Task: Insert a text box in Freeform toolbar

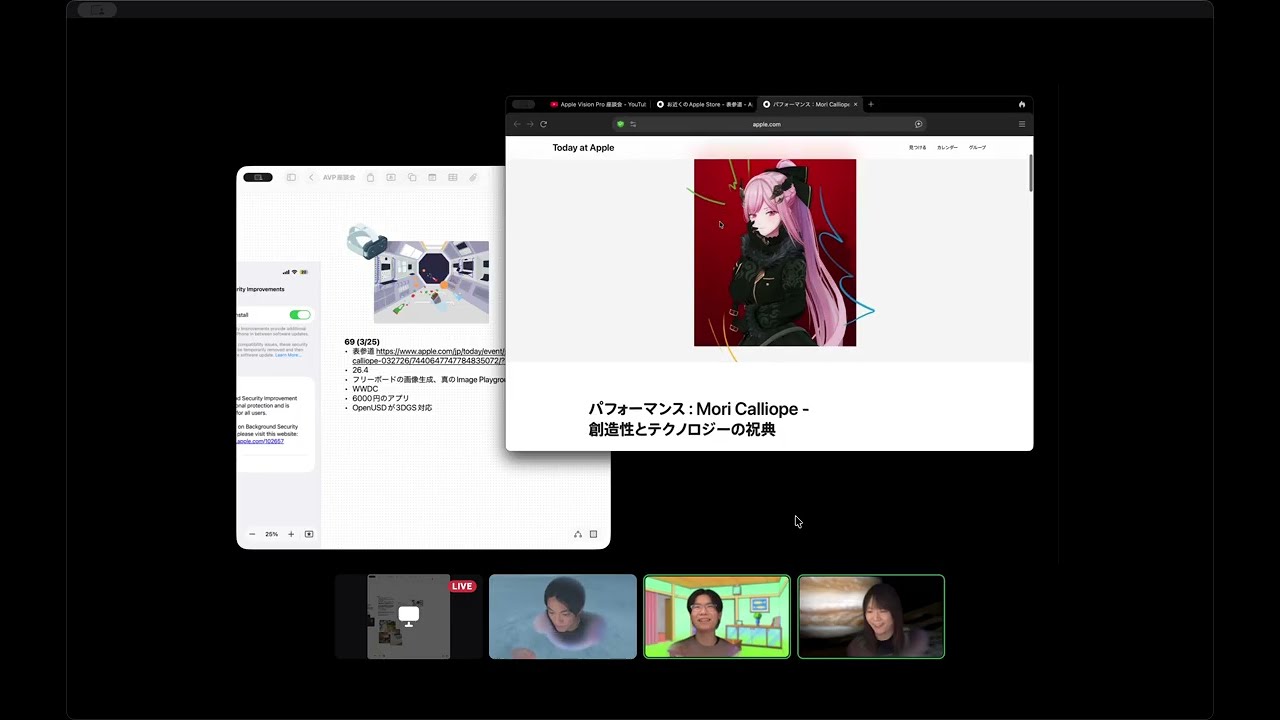Action: (391, 177)
